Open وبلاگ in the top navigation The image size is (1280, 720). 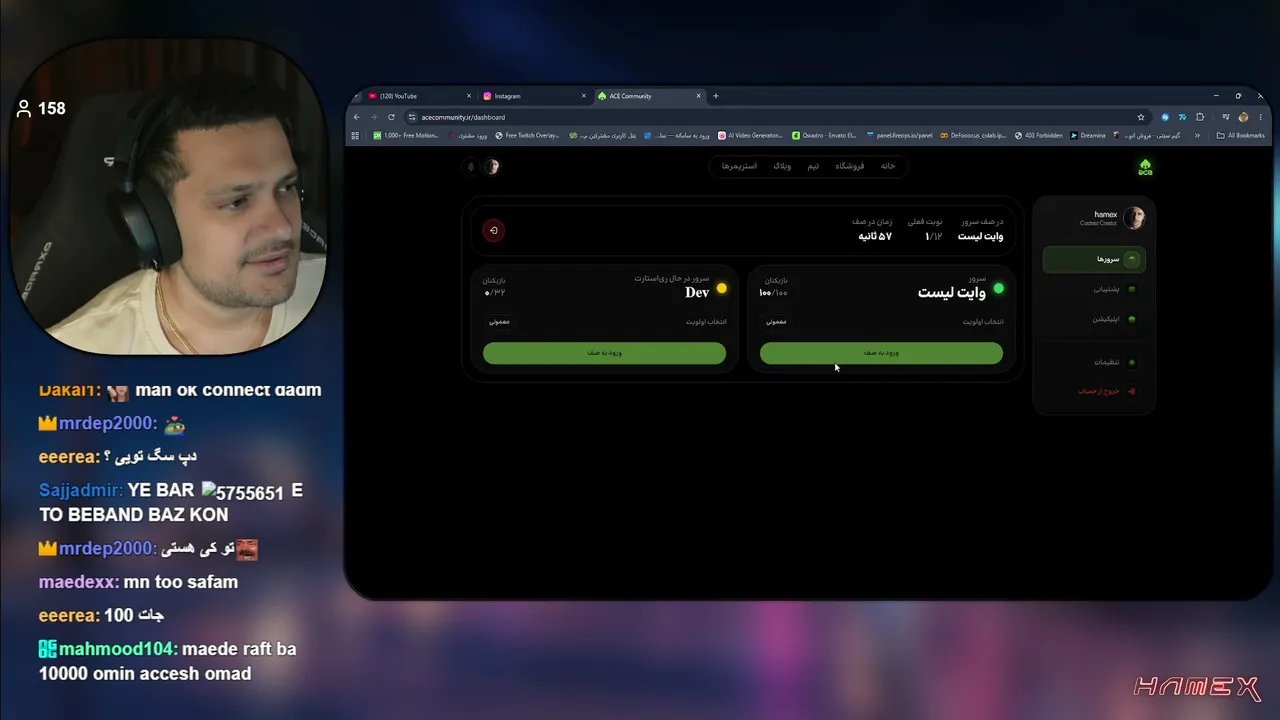tap(782, 166)
